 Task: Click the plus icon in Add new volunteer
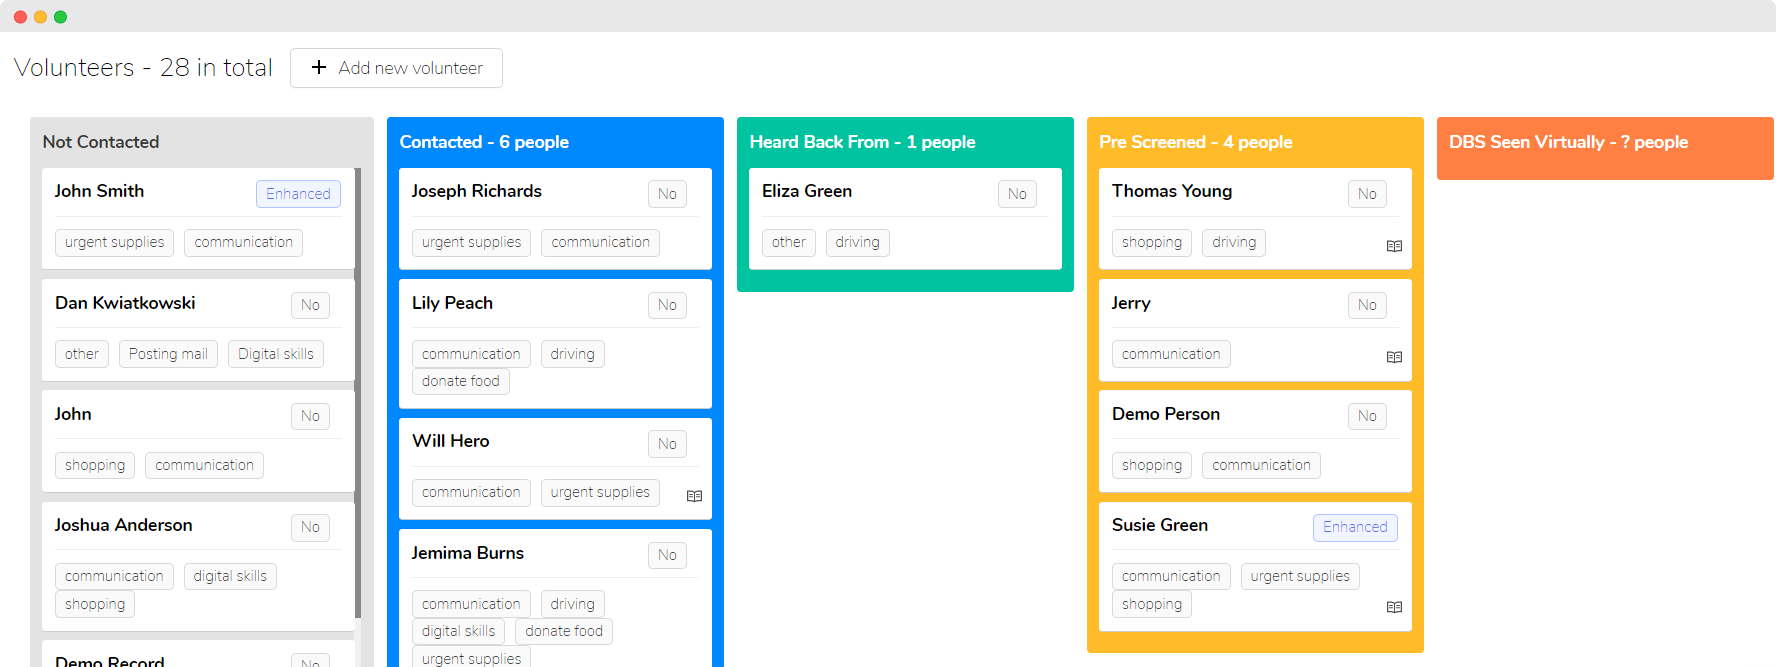tap(319, 67)
